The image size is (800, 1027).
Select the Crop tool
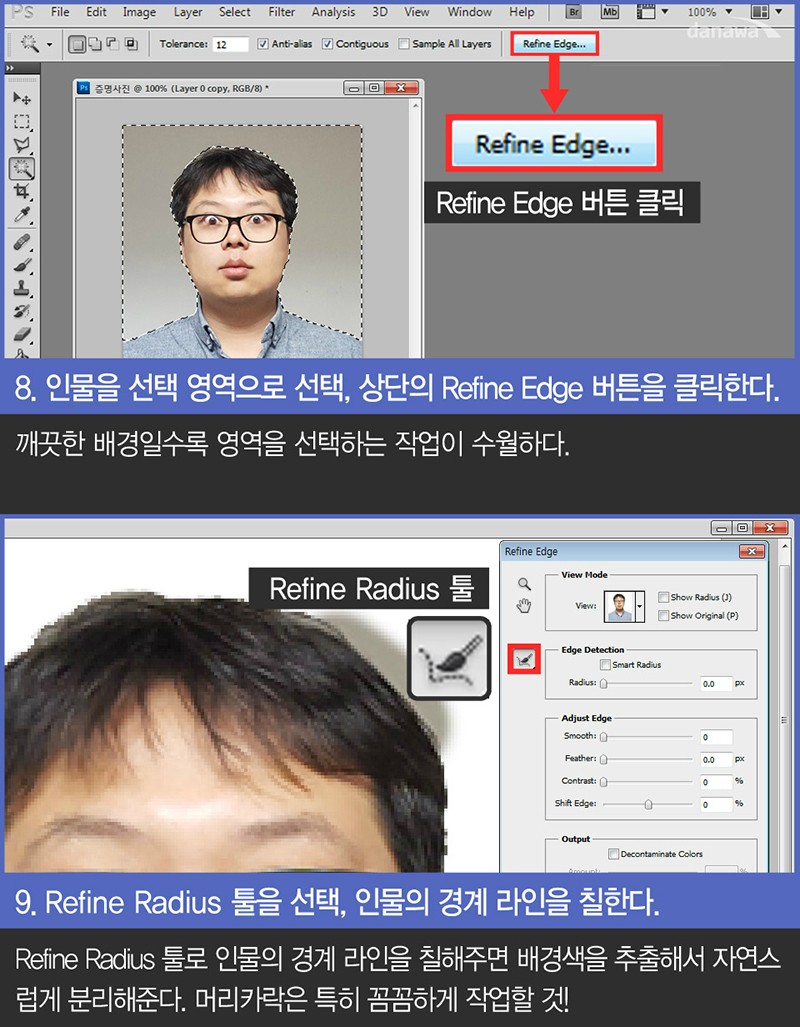point(22,191)
